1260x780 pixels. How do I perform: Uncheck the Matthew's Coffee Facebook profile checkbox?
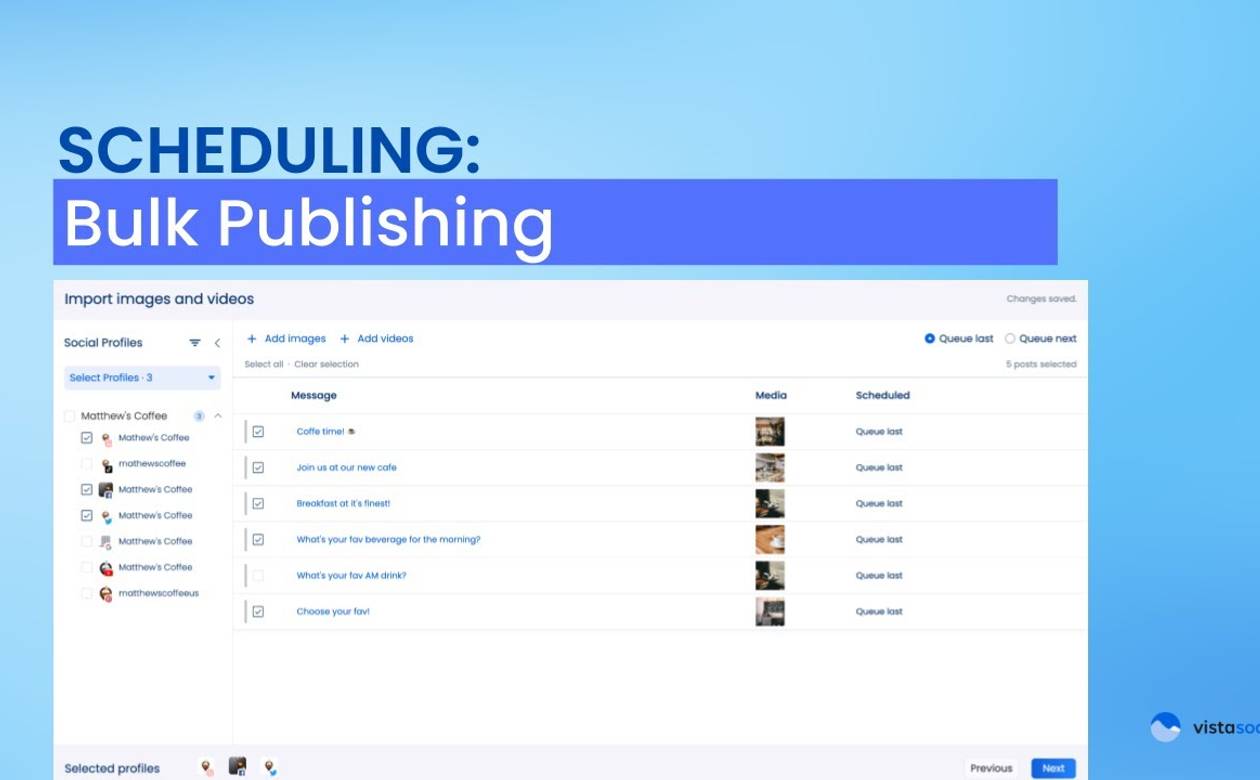coord(87,490)
